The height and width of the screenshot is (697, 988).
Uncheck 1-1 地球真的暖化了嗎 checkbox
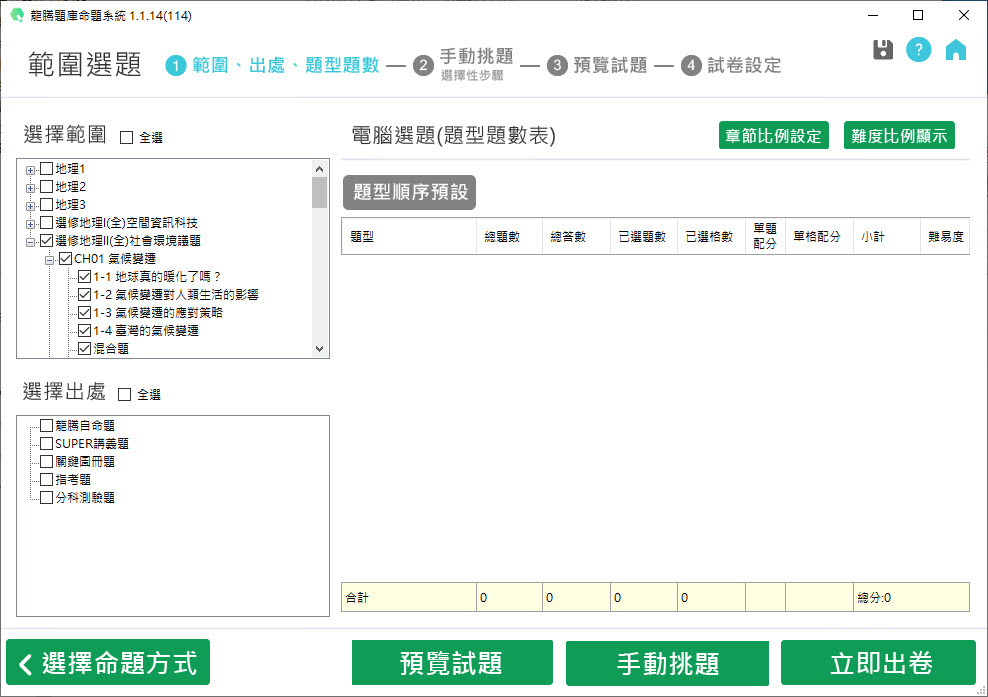(x=84, y=277)
